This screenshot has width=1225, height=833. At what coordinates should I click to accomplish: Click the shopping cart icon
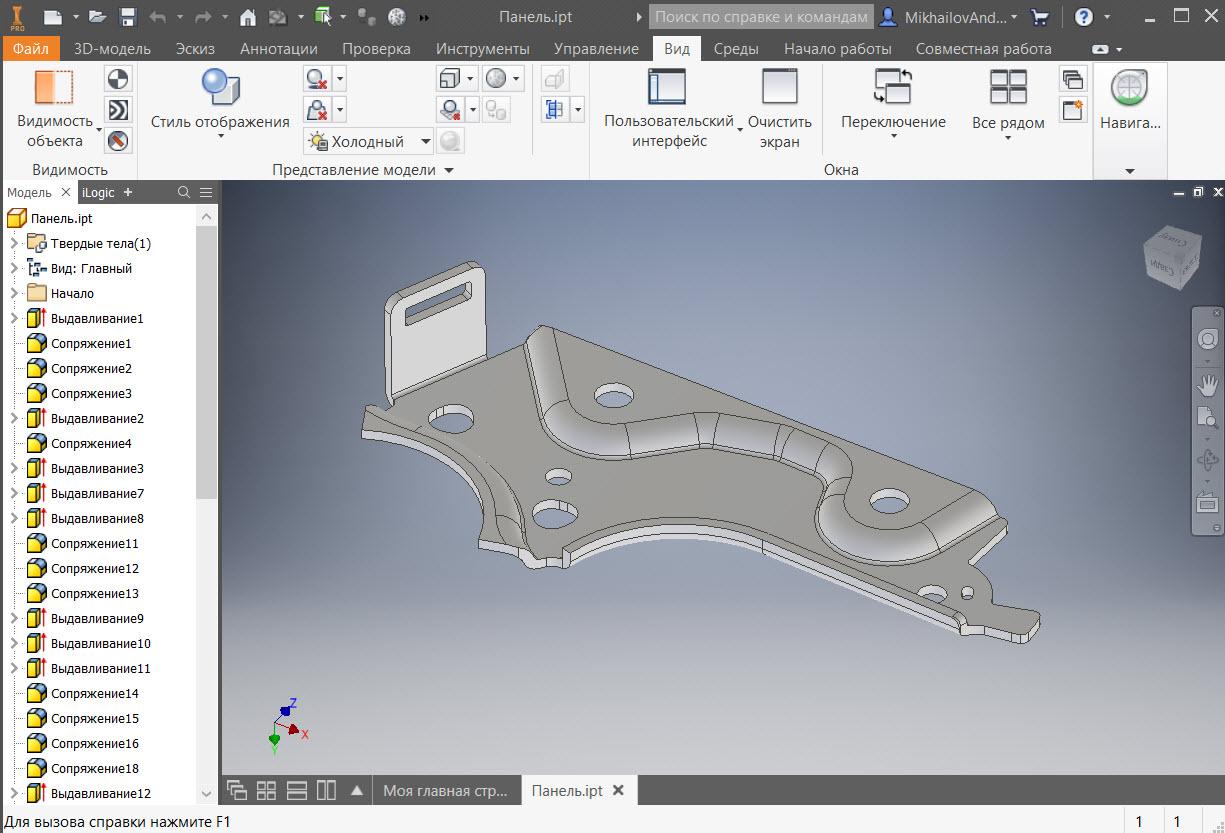click(x=1040, y=17)
